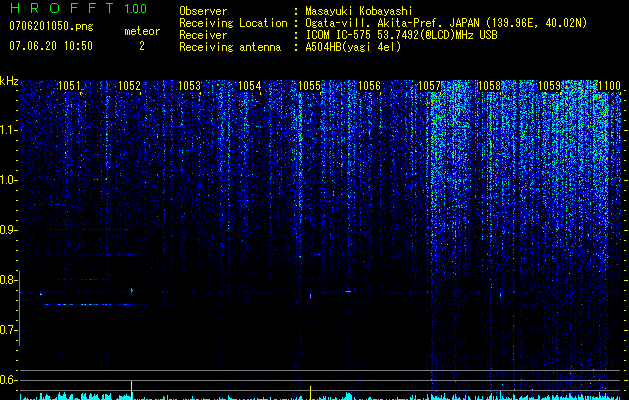Click the 'Receiving antenna' label
Image resolution: width=629 pixels, height=400 pixels.
click(x=230, y=47)
